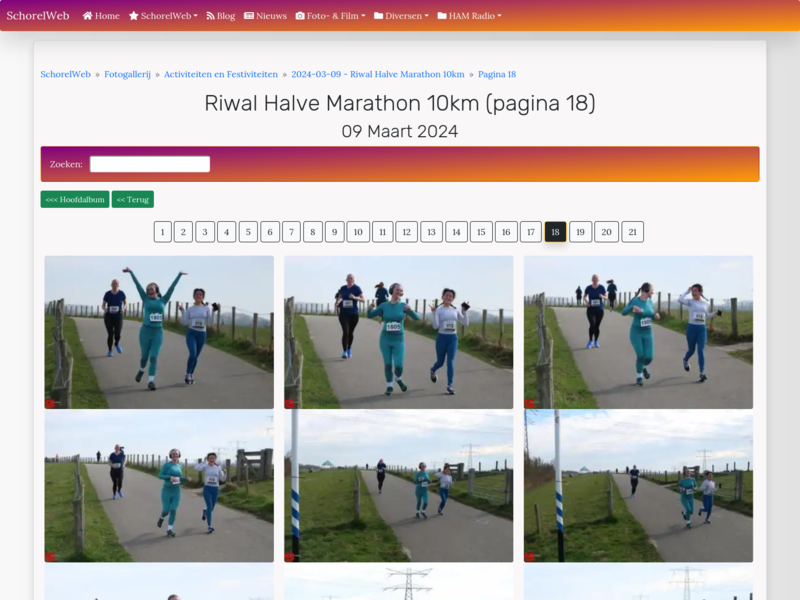This screenshot has height=600, width=800.
Task: Open the SchorelWeb breadcrumb link
Action: tap(65, 74)
